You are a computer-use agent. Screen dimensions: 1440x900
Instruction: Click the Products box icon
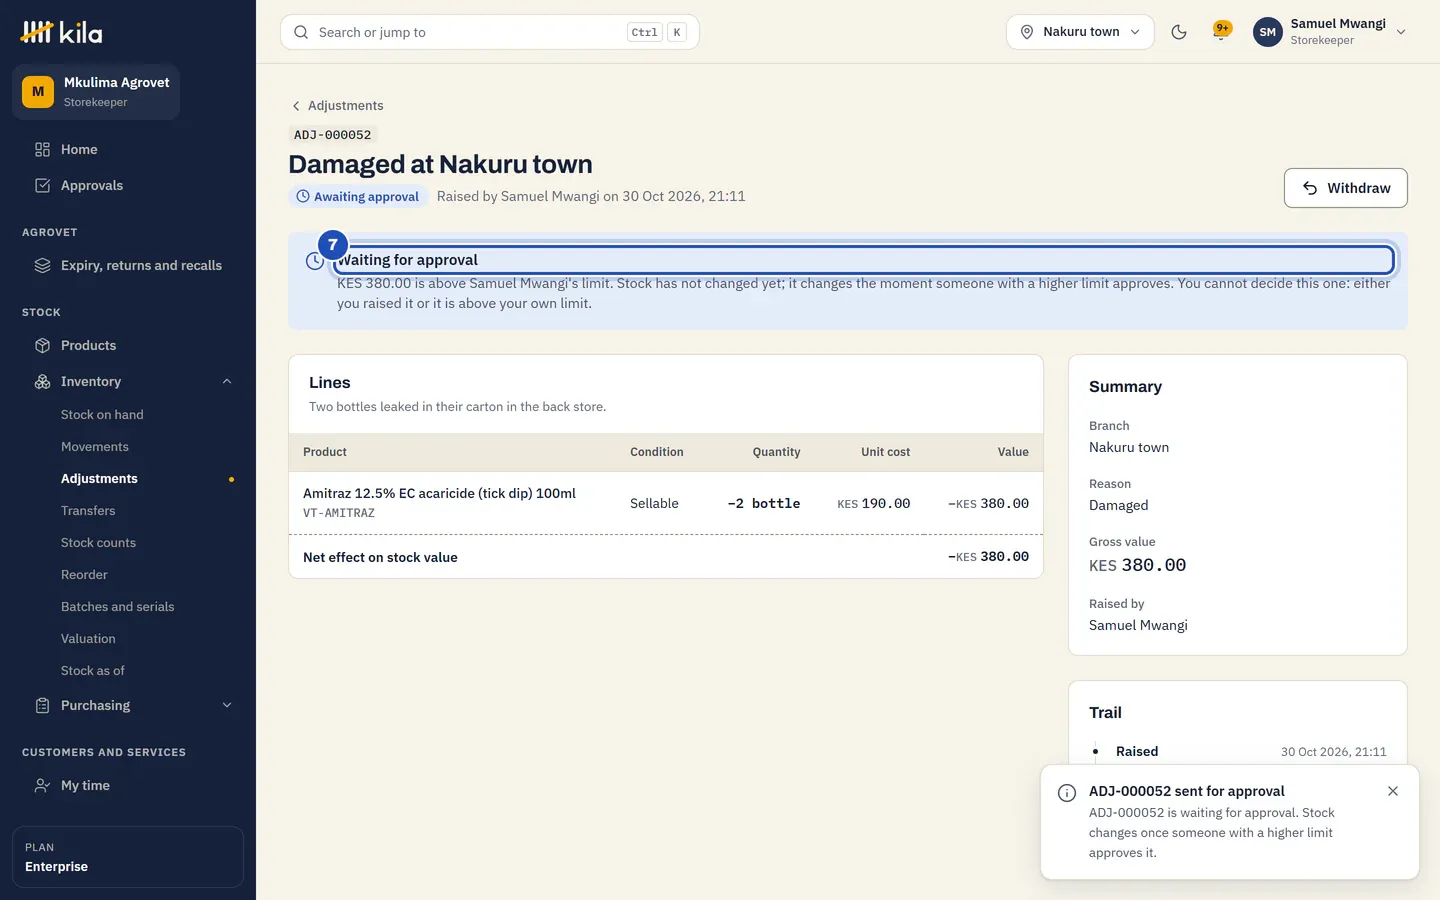[x=42, y=345]
